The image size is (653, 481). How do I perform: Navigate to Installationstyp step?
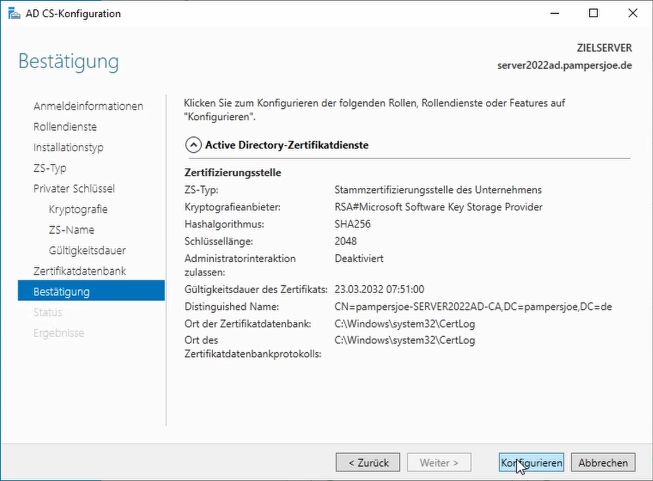[68, 148]
